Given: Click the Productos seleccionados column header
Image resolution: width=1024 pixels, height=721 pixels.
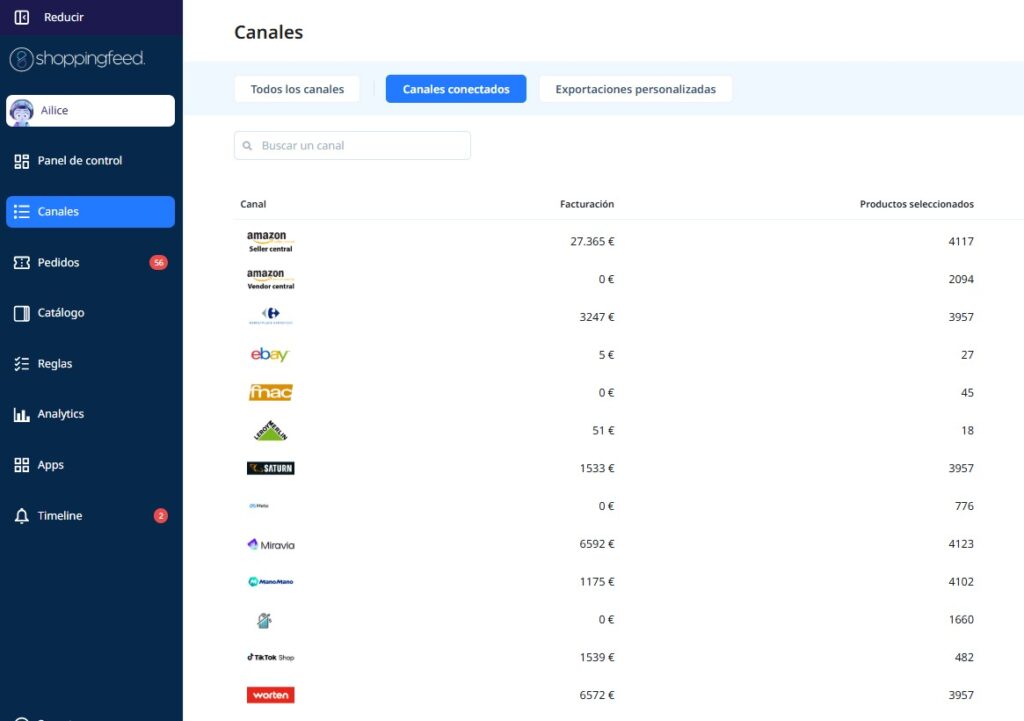Looking at the screenshot, I should coord(916,204).
